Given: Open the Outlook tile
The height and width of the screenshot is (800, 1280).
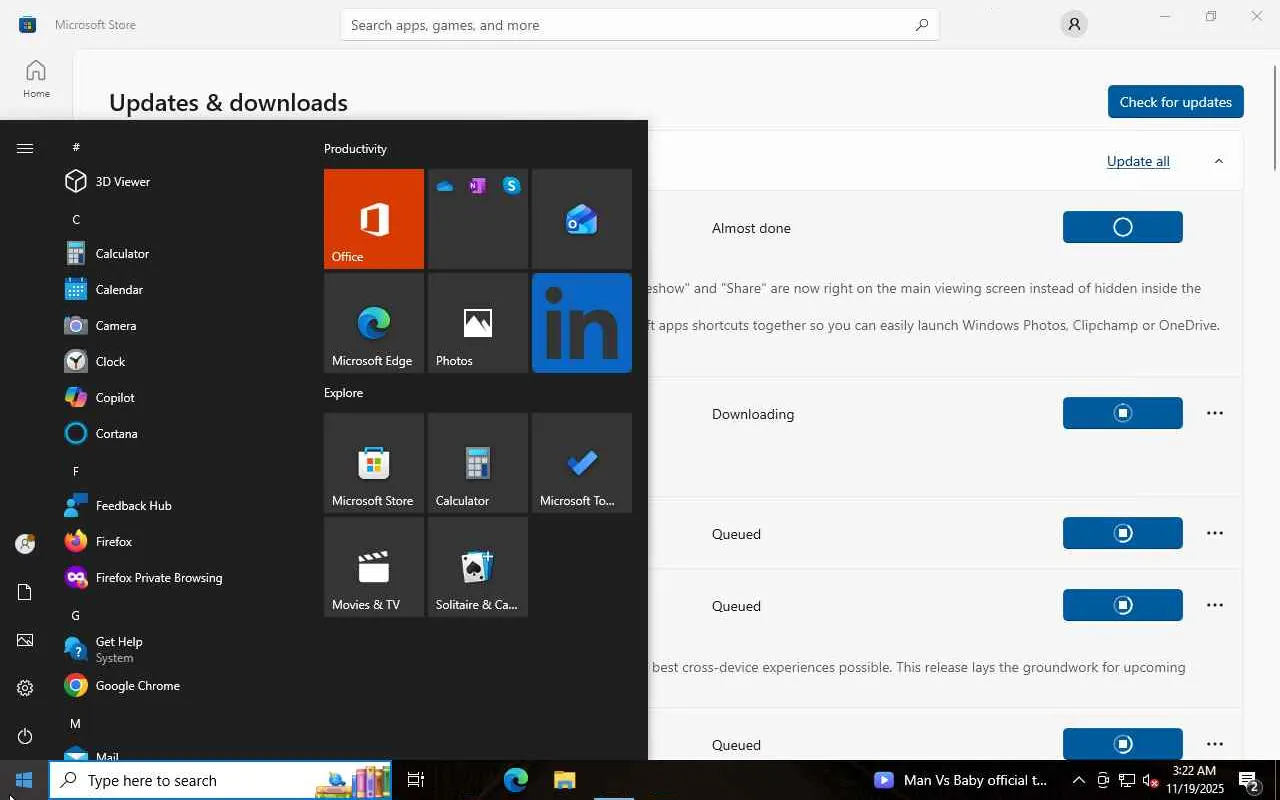Looking at the screenshot, I should [582, 219].
